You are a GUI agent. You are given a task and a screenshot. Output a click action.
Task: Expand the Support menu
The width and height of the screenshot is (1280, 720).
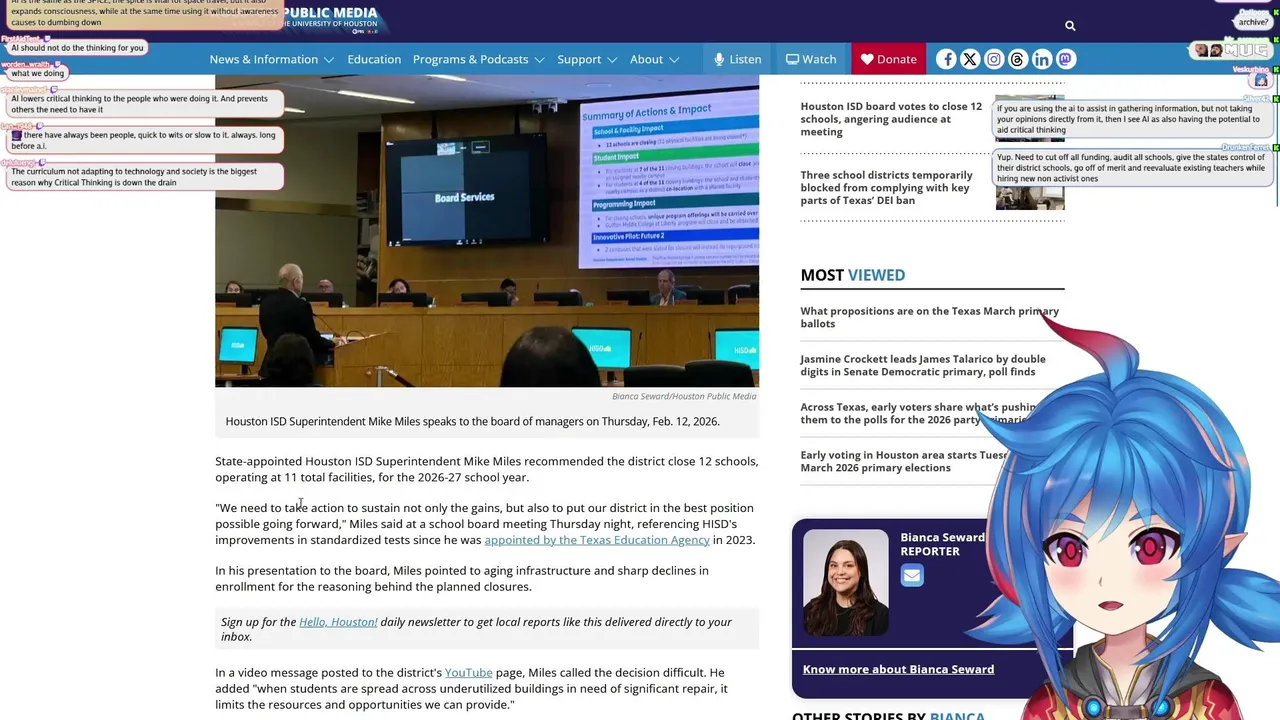point(587,59)
